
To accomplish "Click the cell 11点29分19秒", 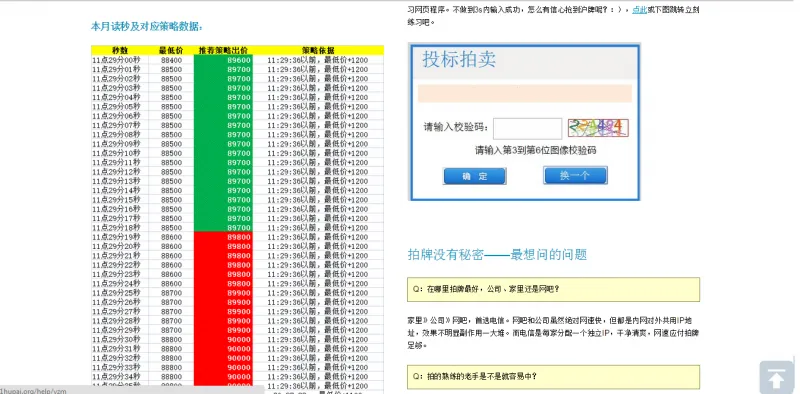I will (120, 237).
